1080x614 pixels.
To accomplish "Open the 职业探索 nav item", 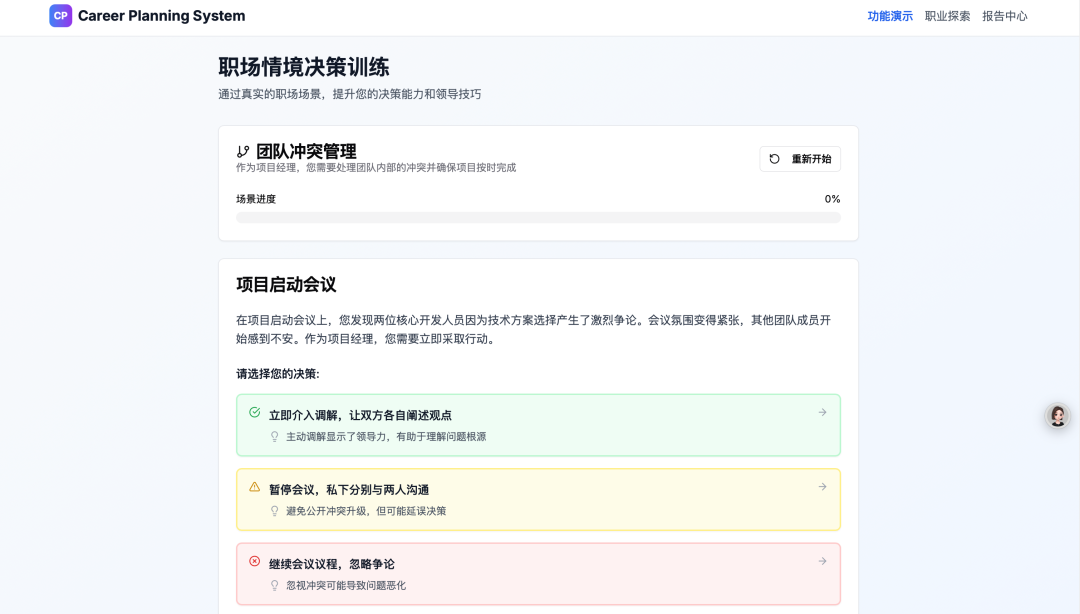I will tap(947, 16).
